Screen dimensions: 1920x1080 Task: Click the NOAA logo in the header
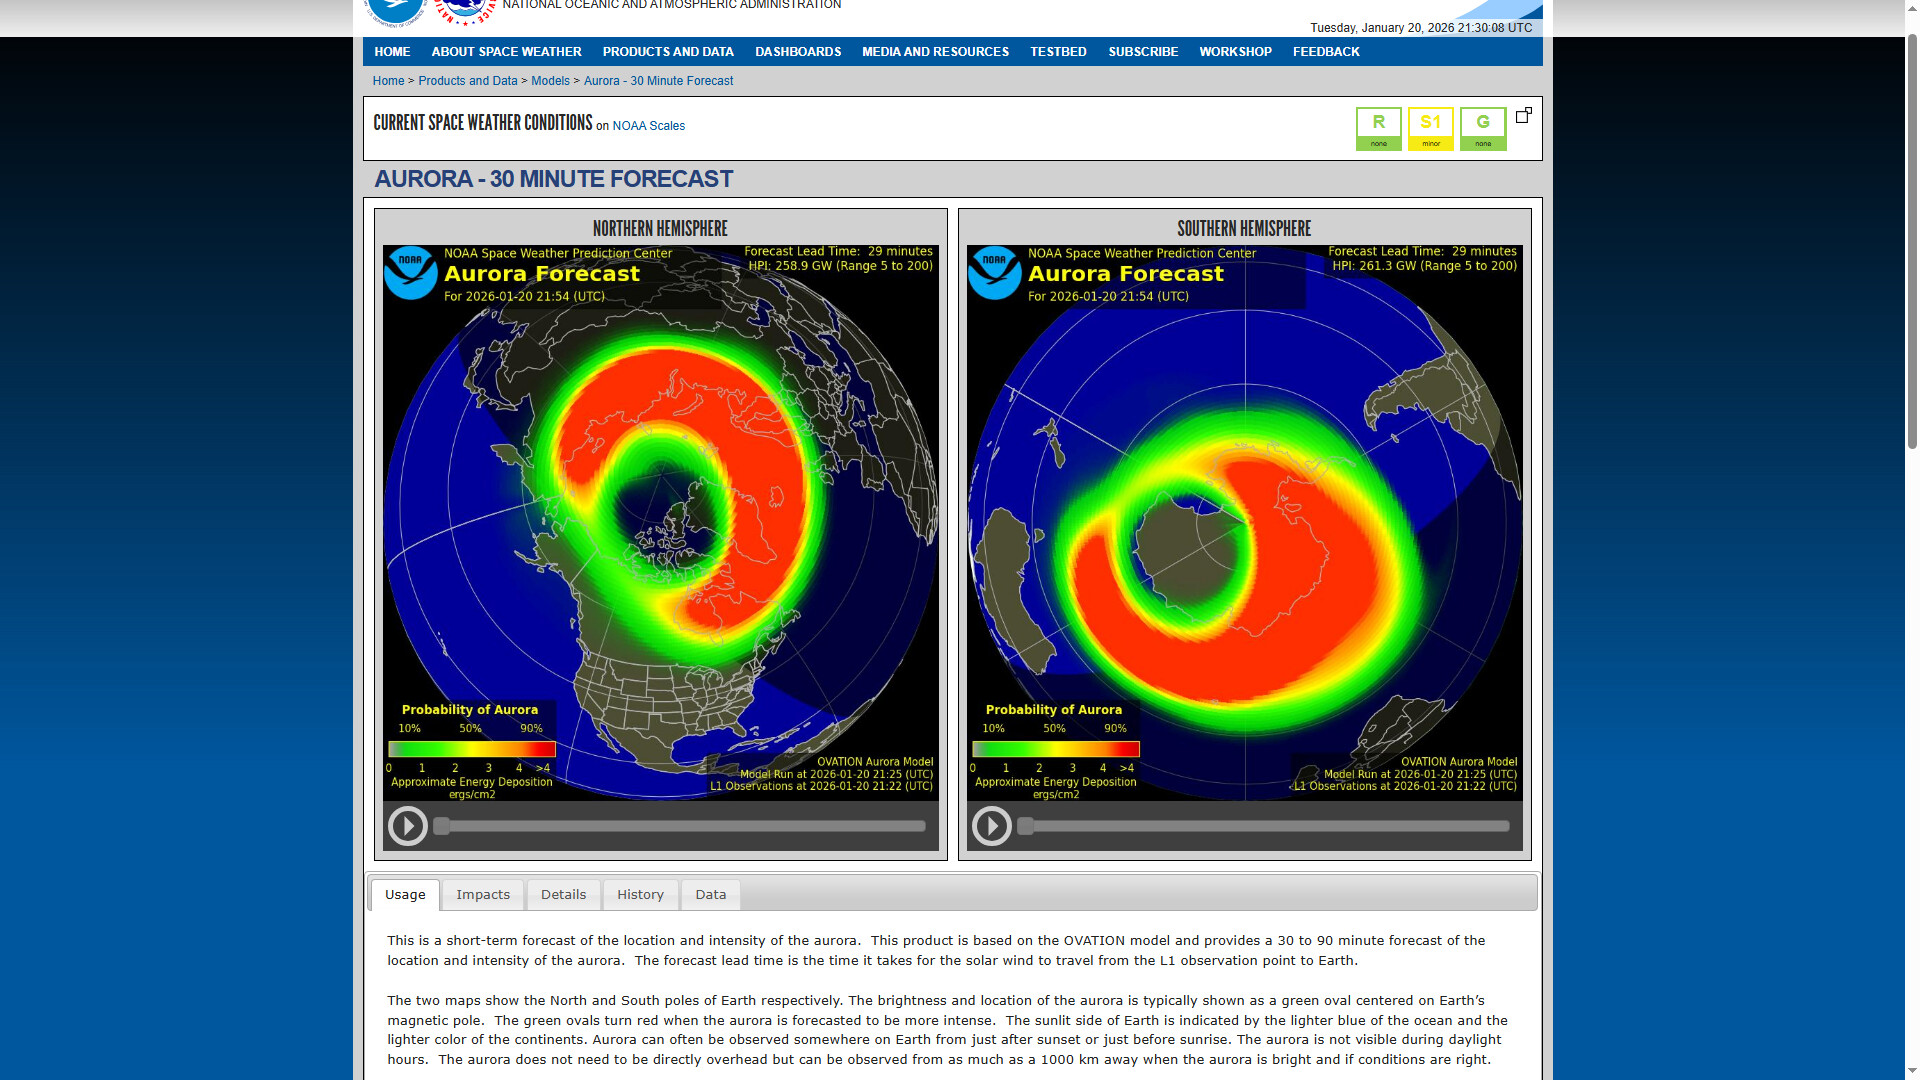[395, 10]
